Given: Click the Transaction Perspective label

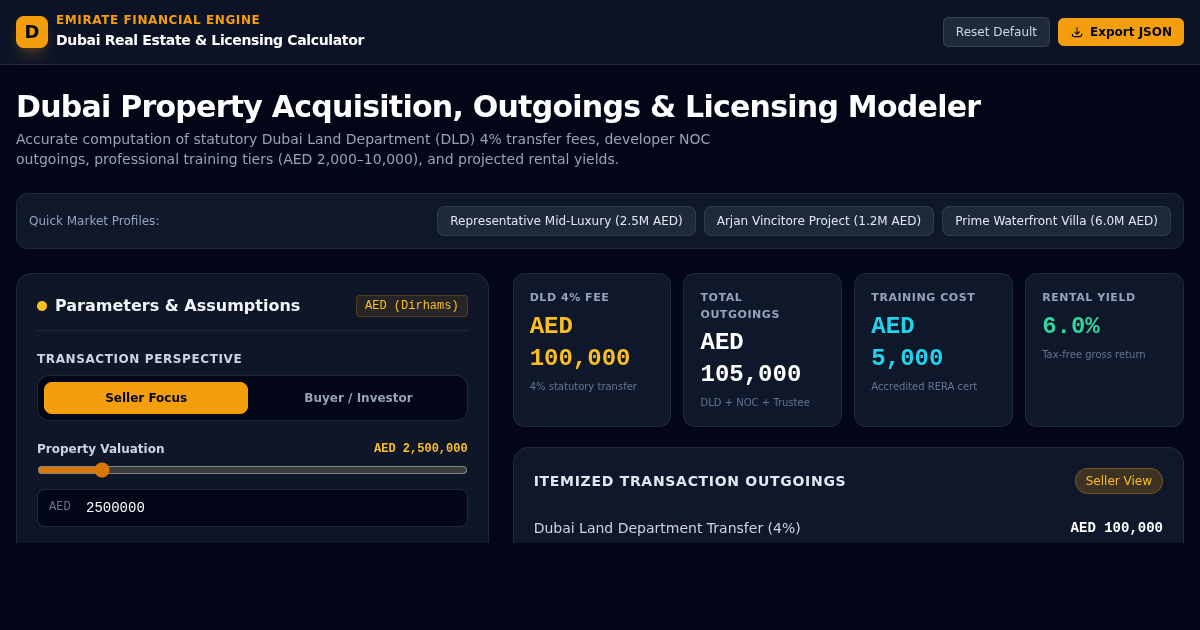Looking at the screenshot, I should click(139, 359).
